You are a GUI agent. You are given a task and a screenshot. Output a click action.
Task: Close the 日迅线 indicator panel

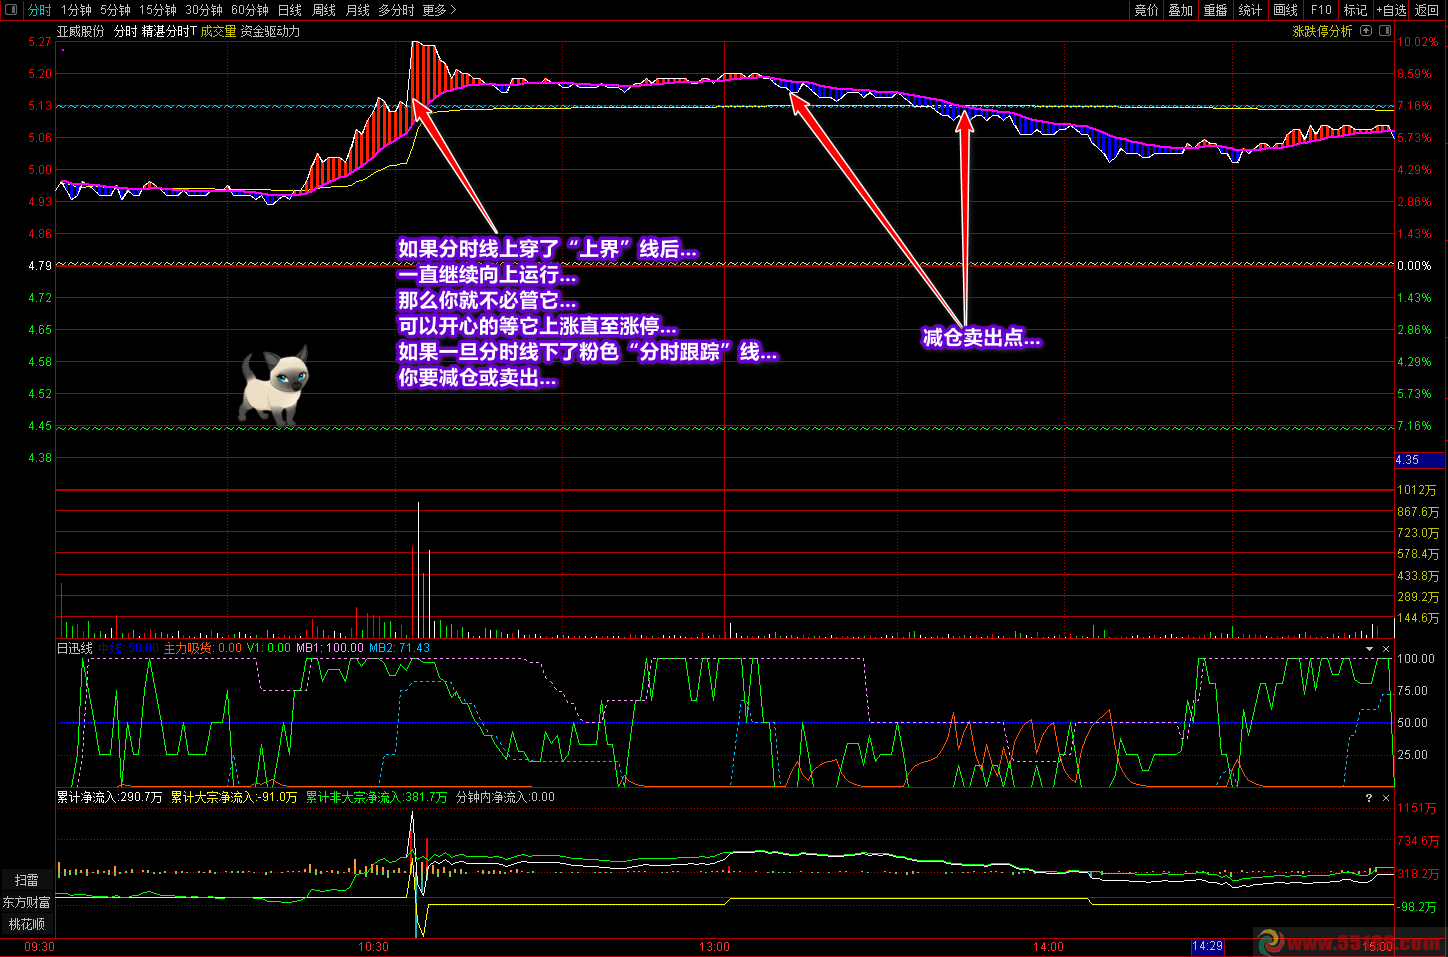tap(1386, 649)
